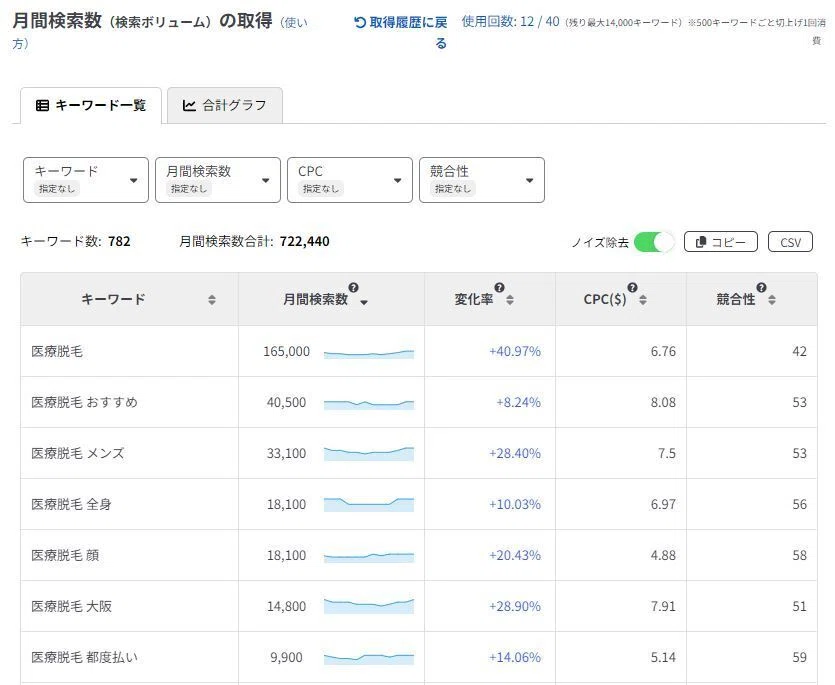
Task: Click the 14,800 search volume value
Action: (286, 607)
